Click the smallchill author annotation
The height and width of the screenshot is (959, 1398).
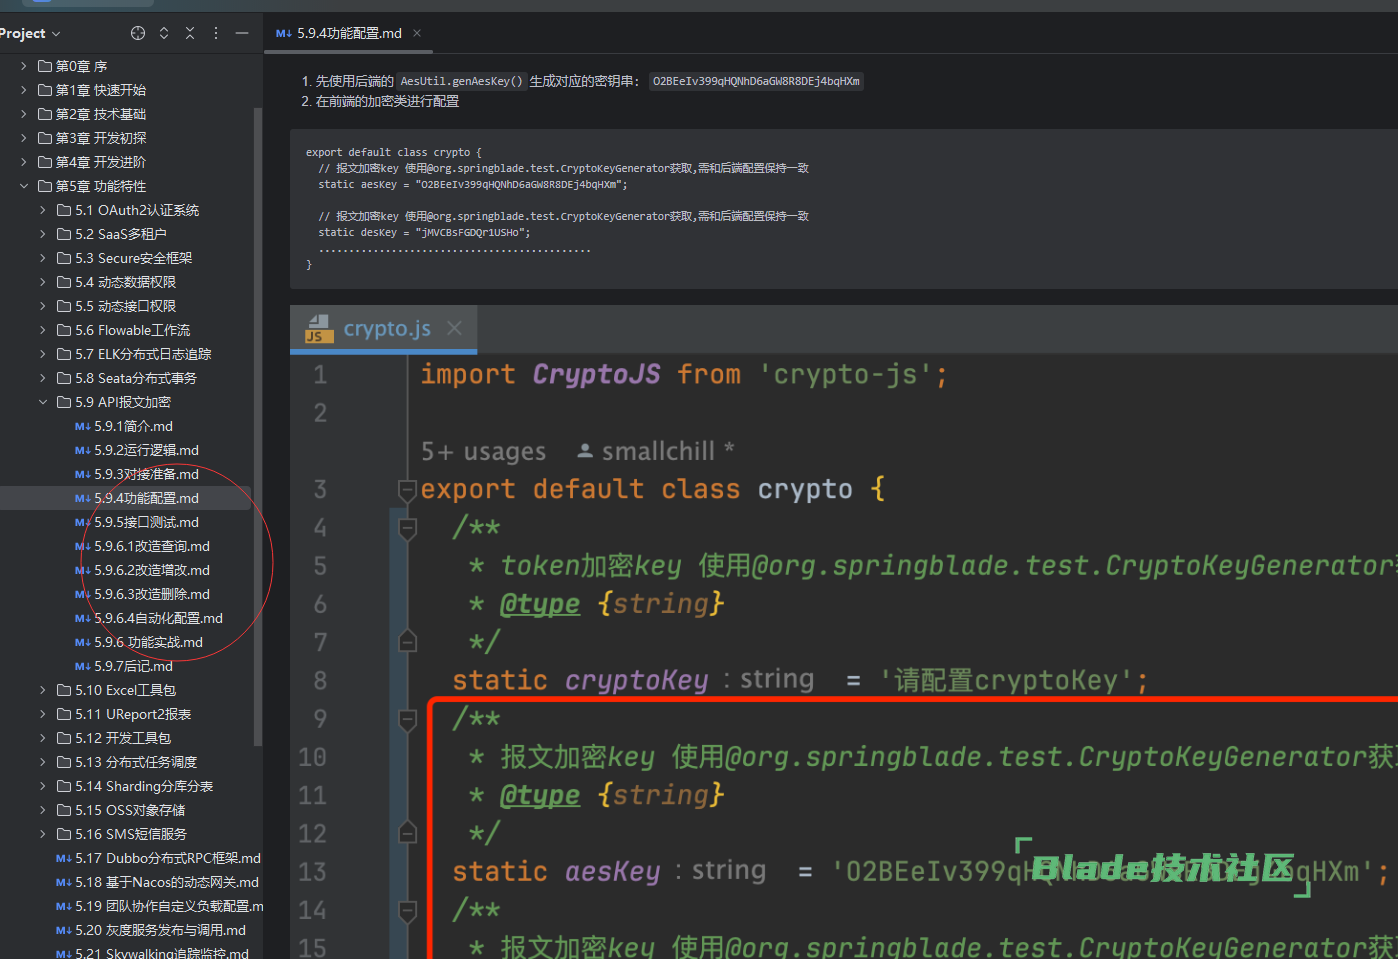(x=657, y=451)
